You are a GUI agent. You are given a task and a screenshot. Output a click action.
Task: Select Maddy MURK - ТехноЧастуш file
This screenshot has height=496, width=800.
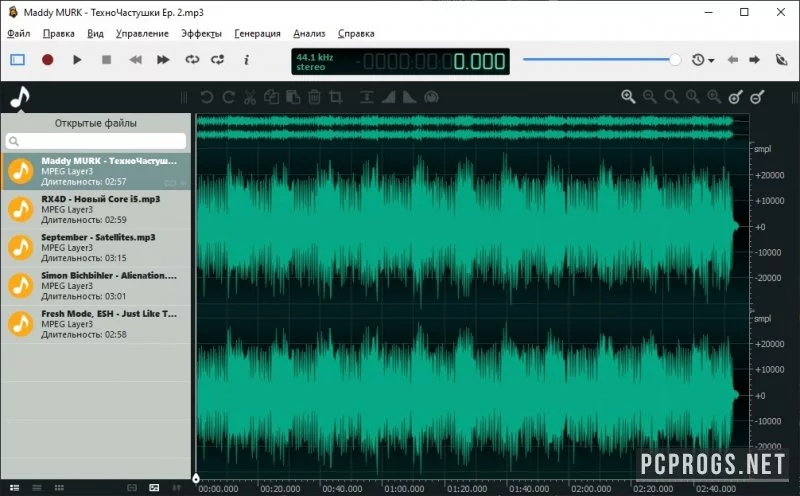96,171
